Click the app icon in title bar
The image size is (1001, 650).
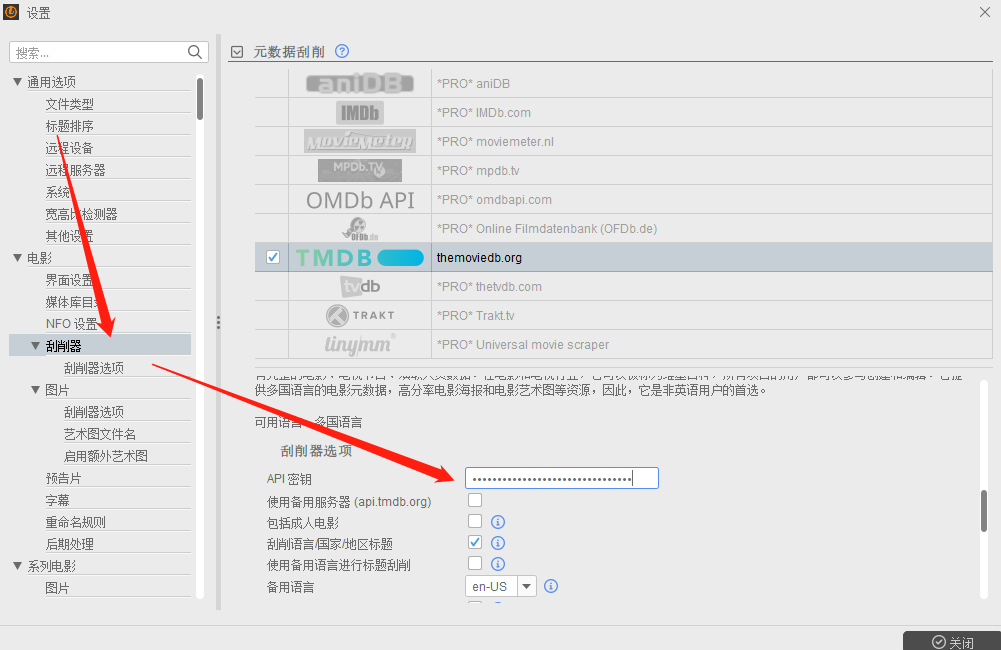pyautogui.click(x=11, y=12)
